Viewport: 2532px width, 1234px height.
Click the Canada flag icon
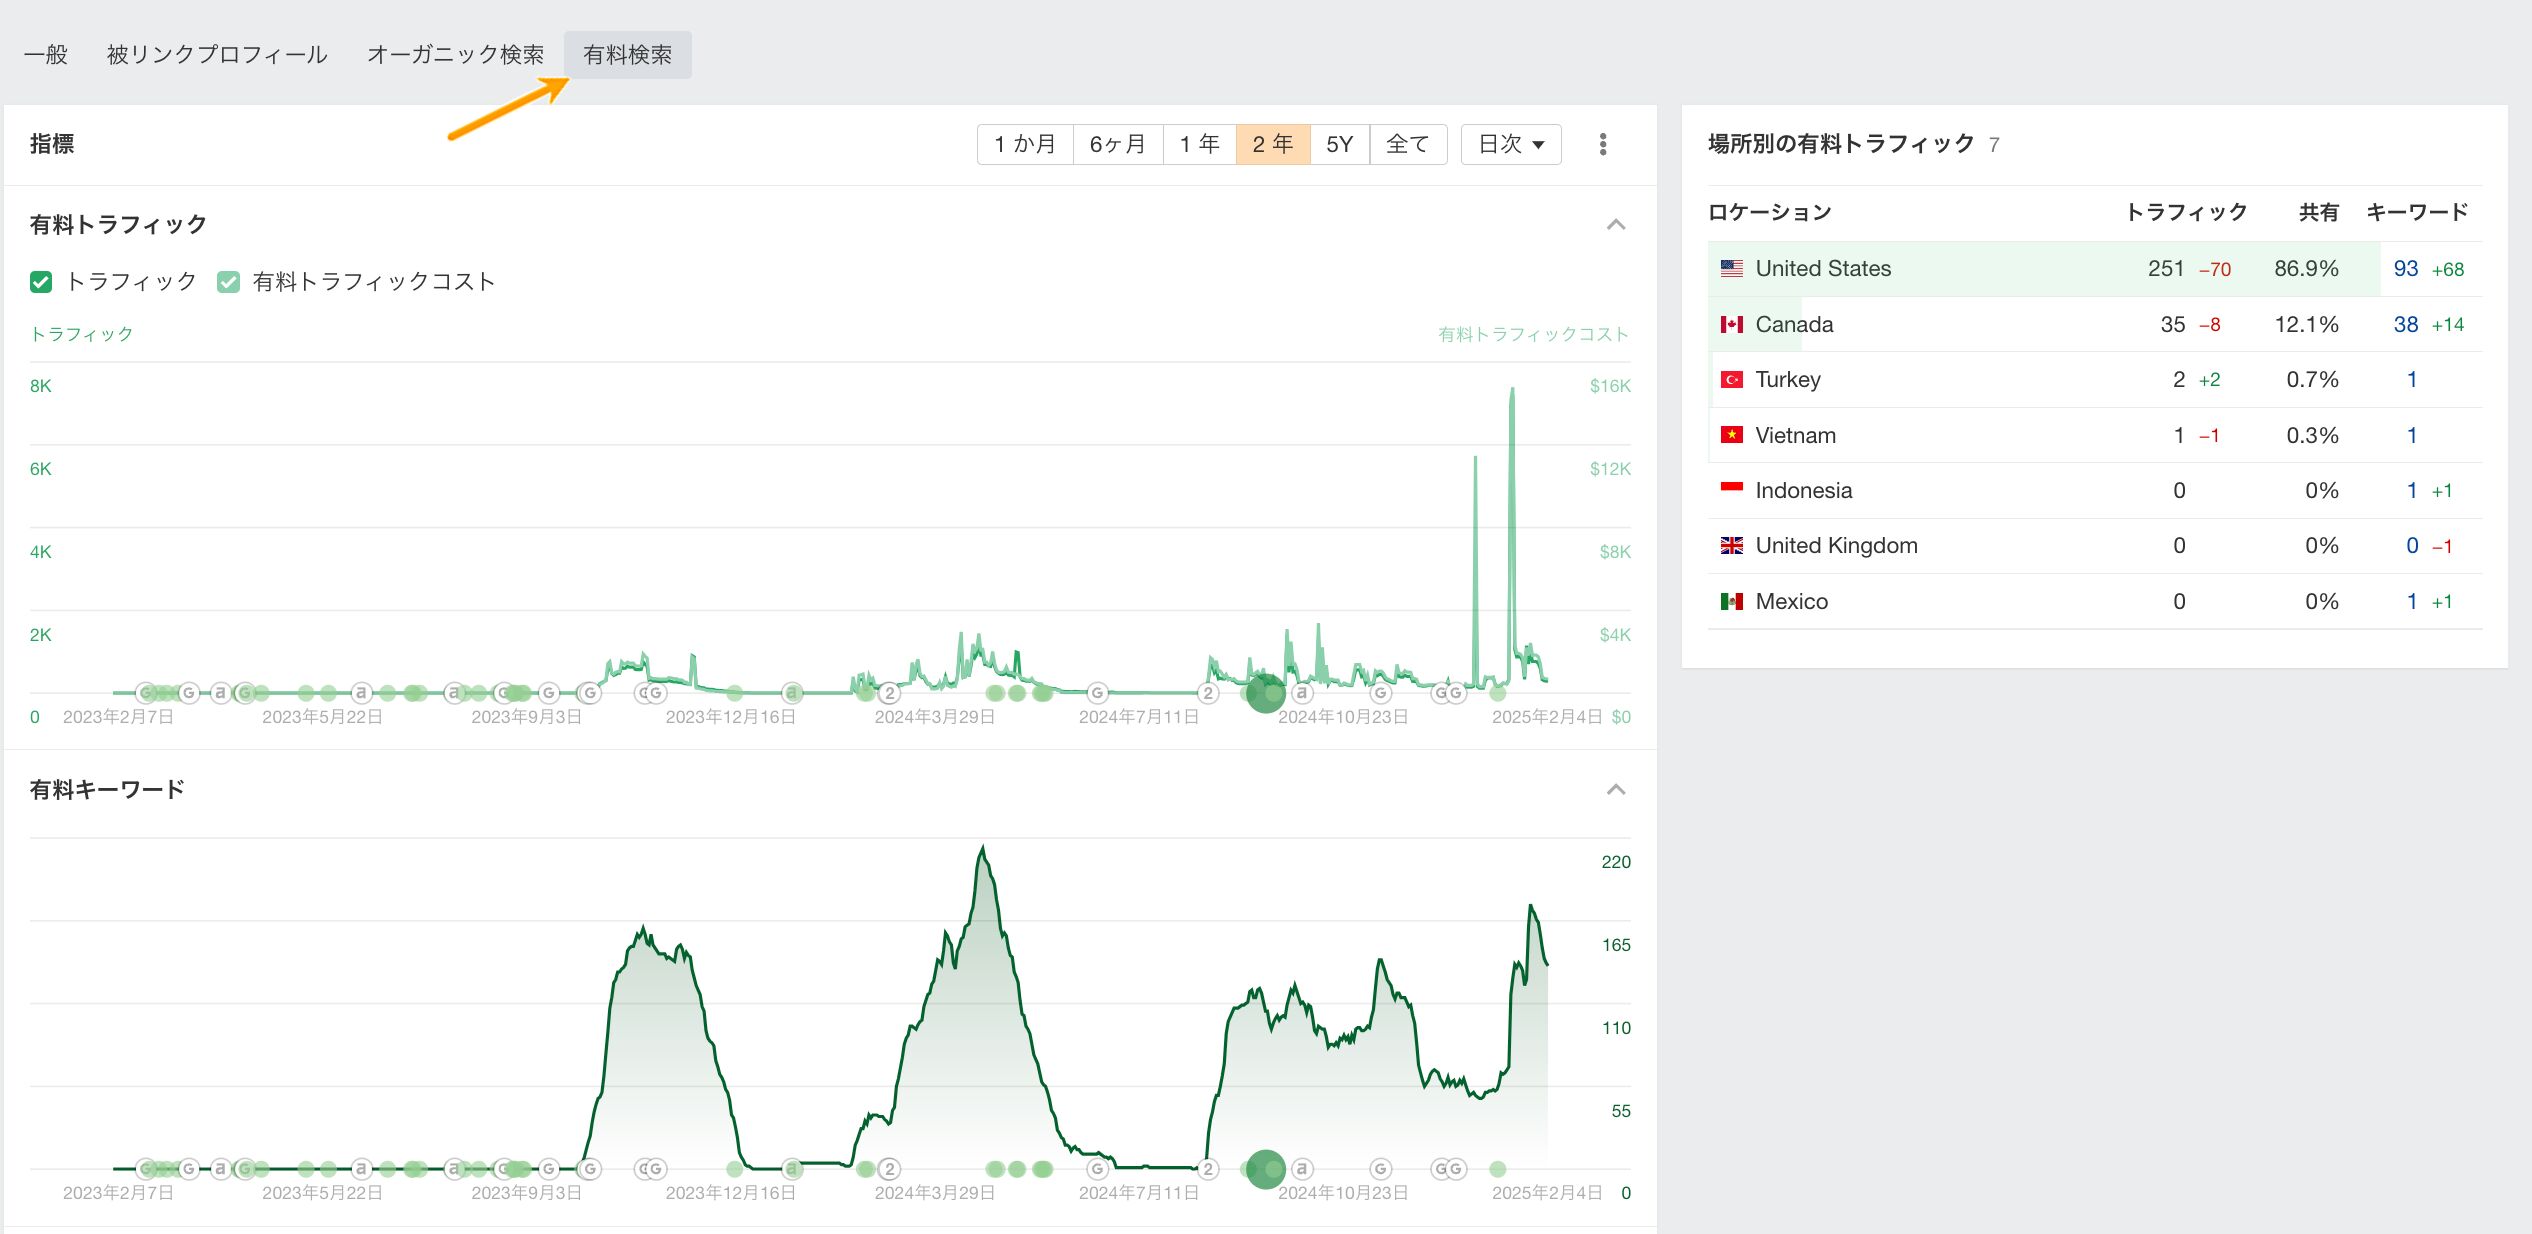[x=1731, y=324]
